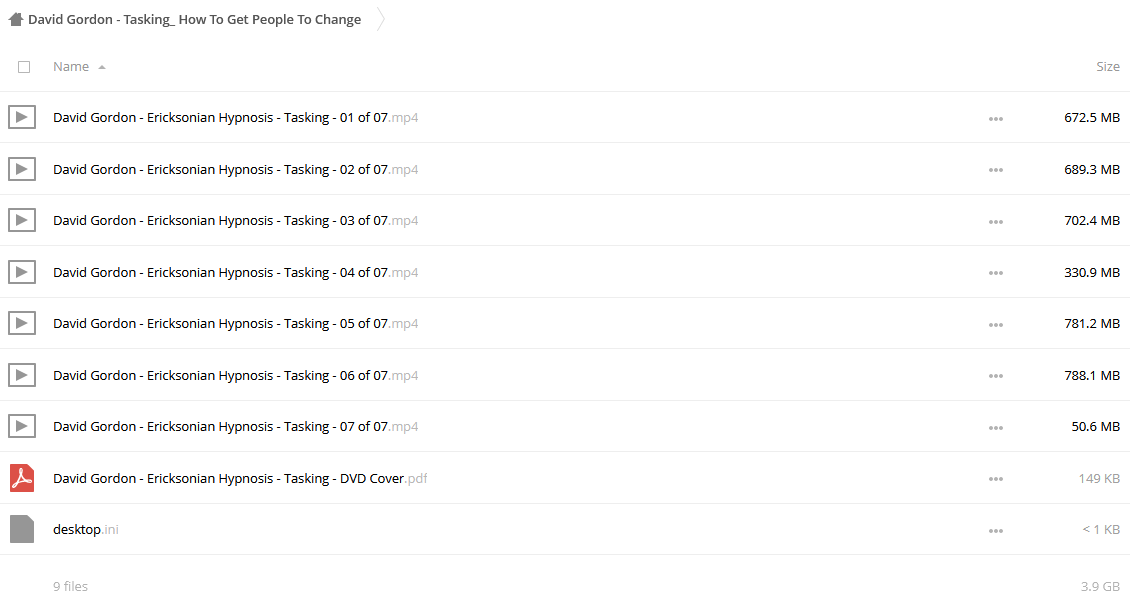Click the video icon for Tasking 07 of 07

click(22, 426)
